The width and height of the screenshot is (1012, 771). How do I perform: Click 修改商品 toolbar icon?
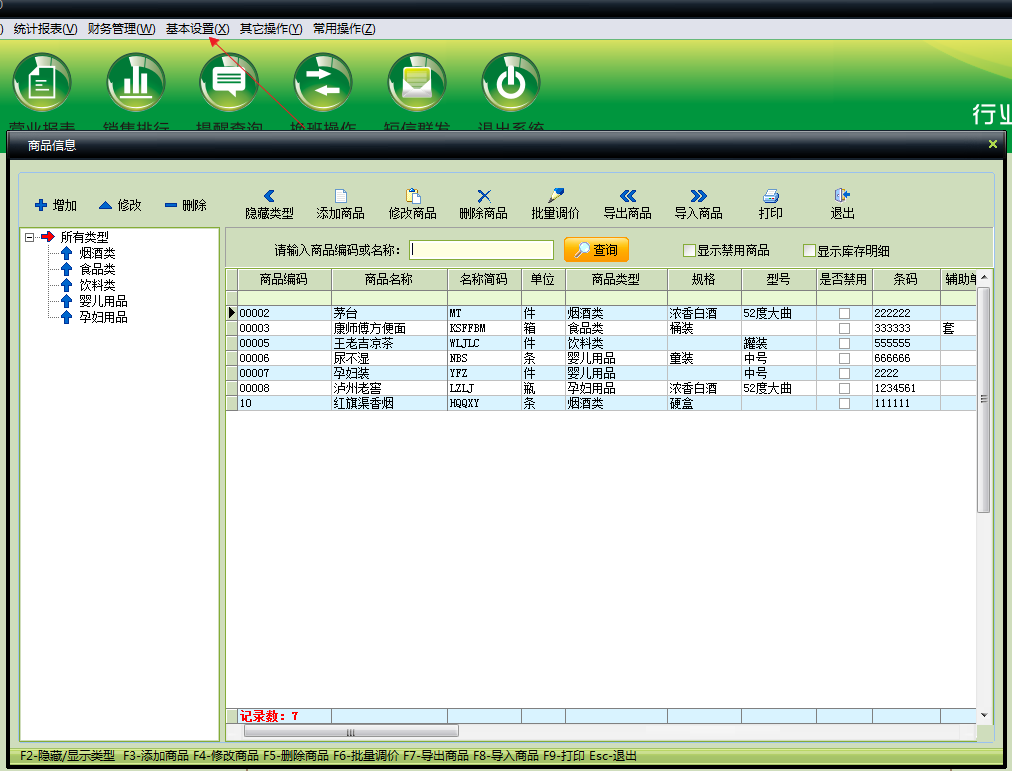point(412,204)
